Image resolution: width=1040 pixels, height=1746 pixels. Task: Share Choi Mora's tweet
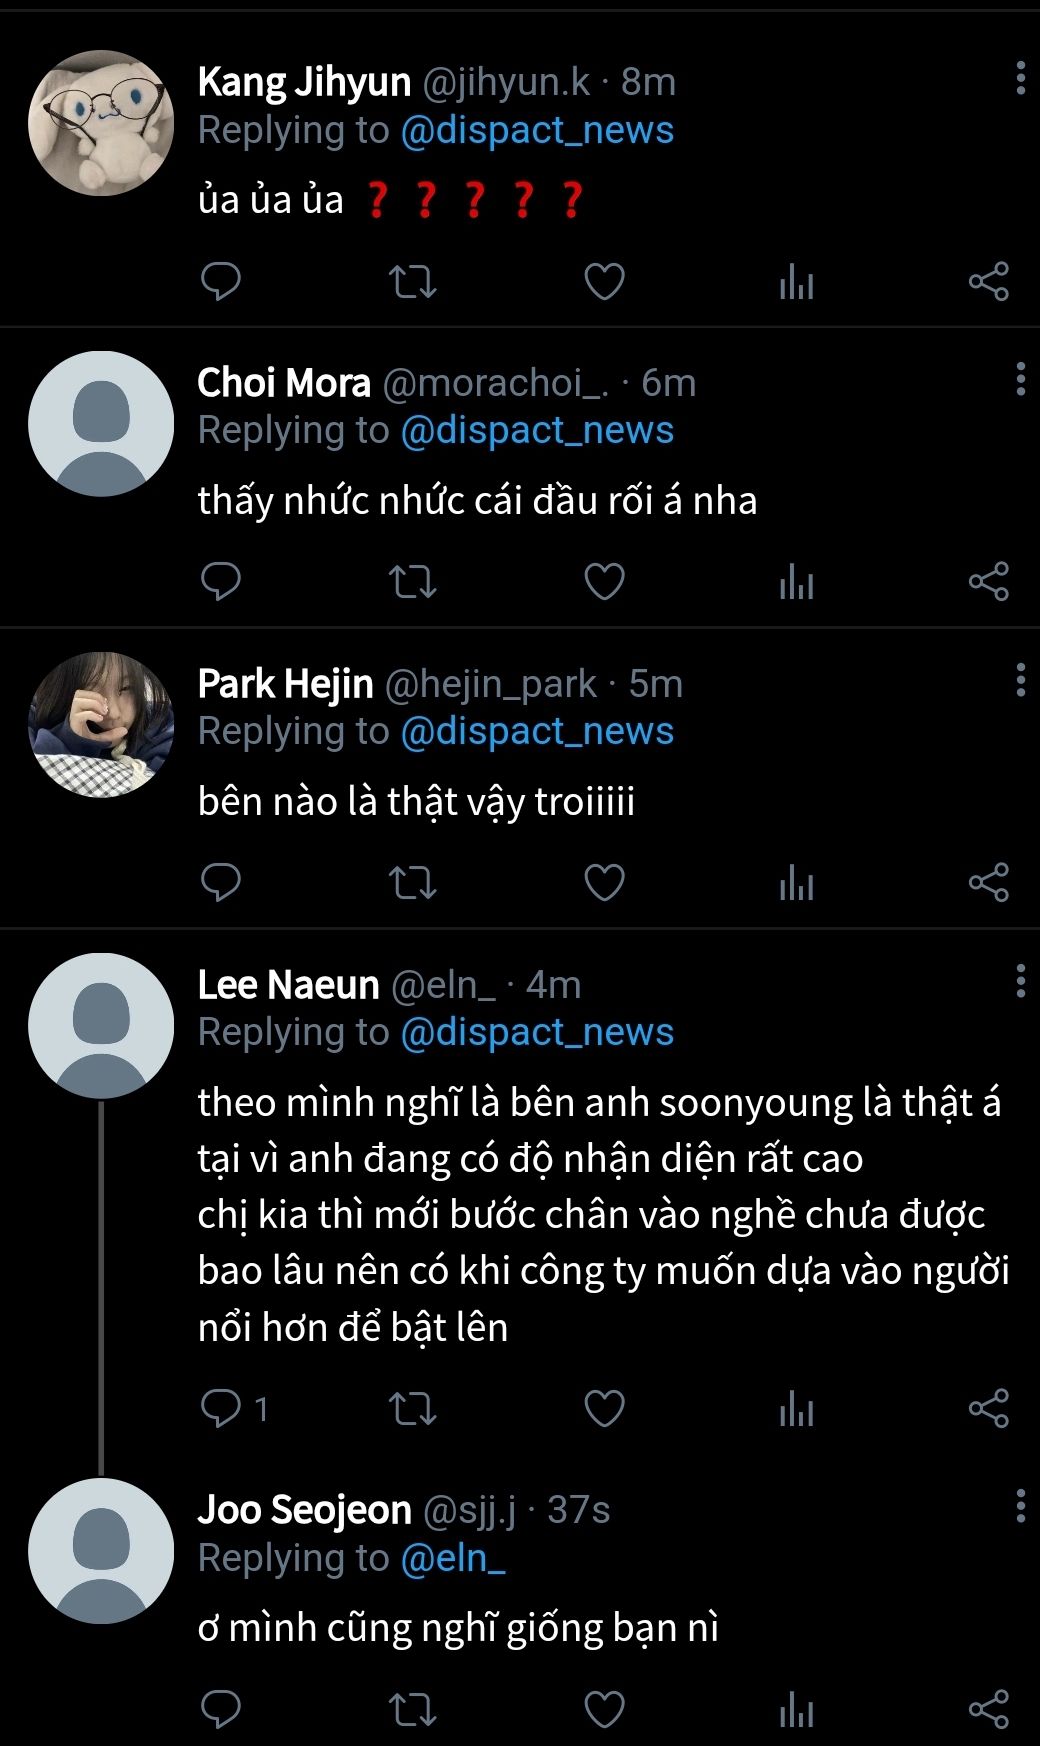pos(988,582)
